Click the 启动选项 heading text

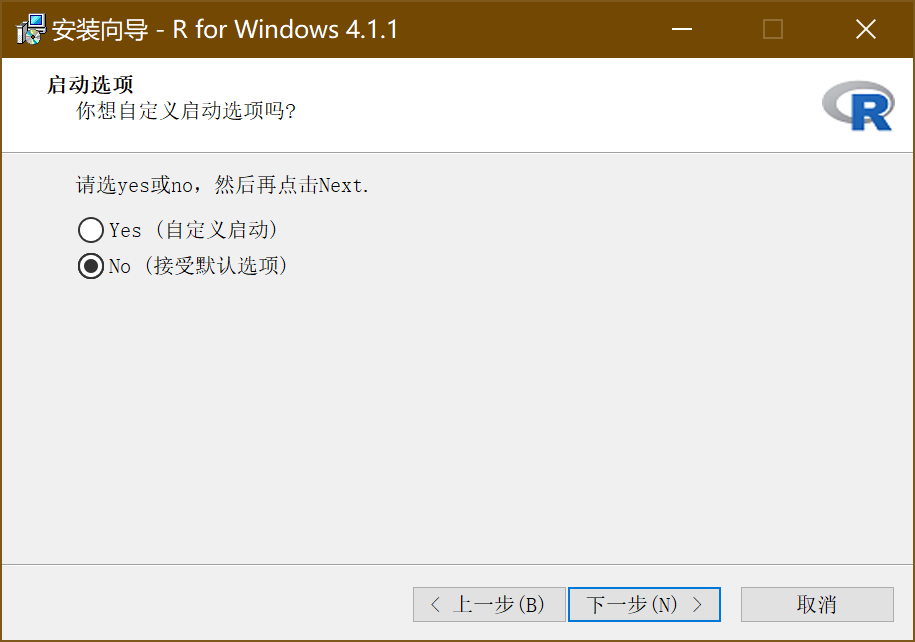[90, 85]
